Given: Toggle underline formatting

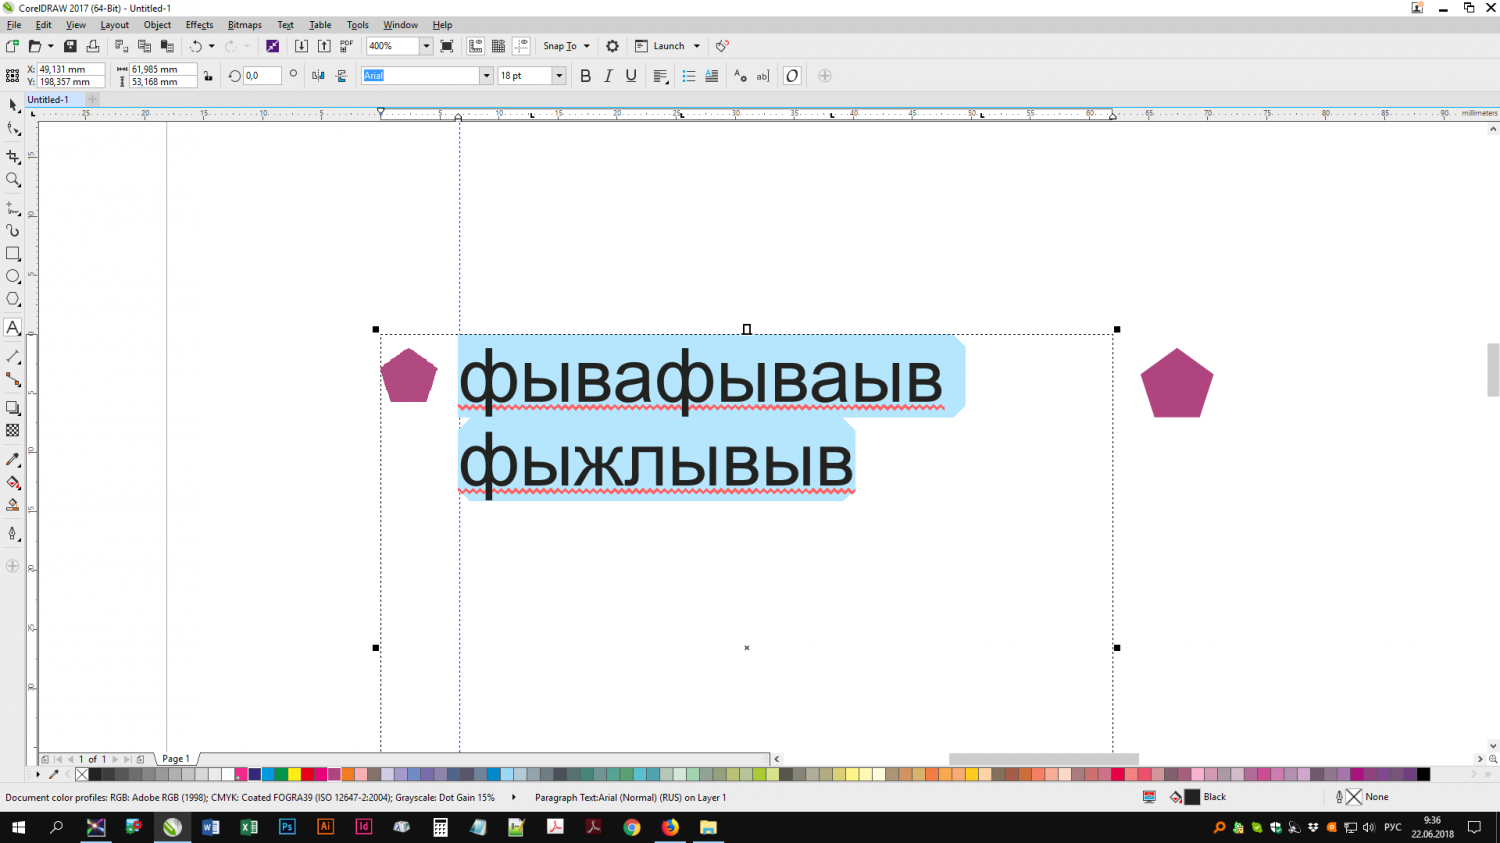Looking at the screenshot, I should point(631,75).
